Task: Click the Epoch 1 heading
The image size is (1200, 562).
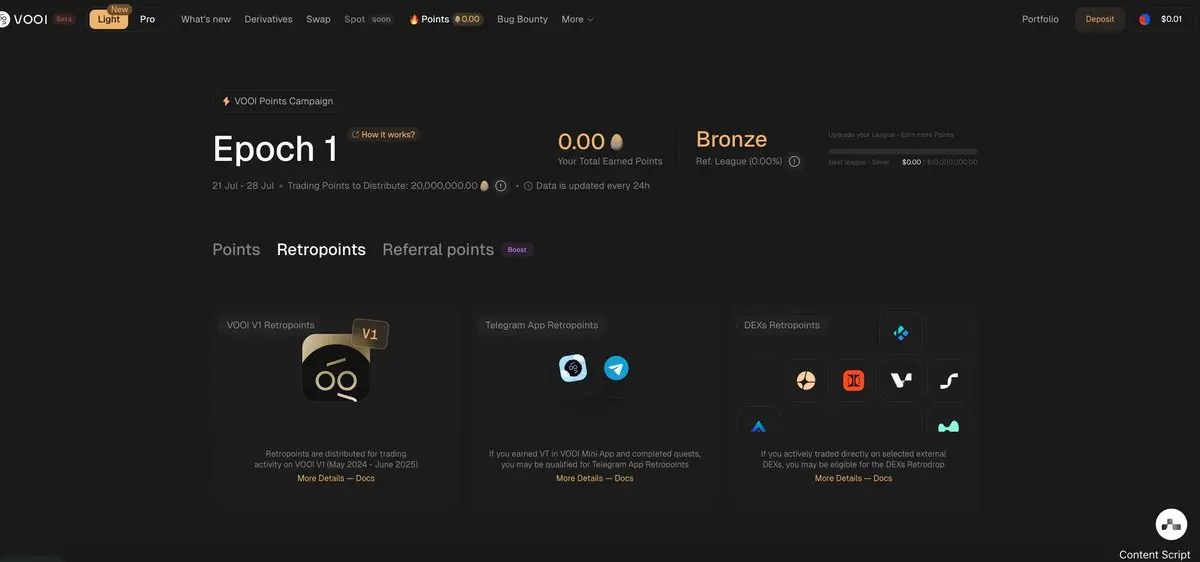Action: pyautogui.click(x=275, y=149)
